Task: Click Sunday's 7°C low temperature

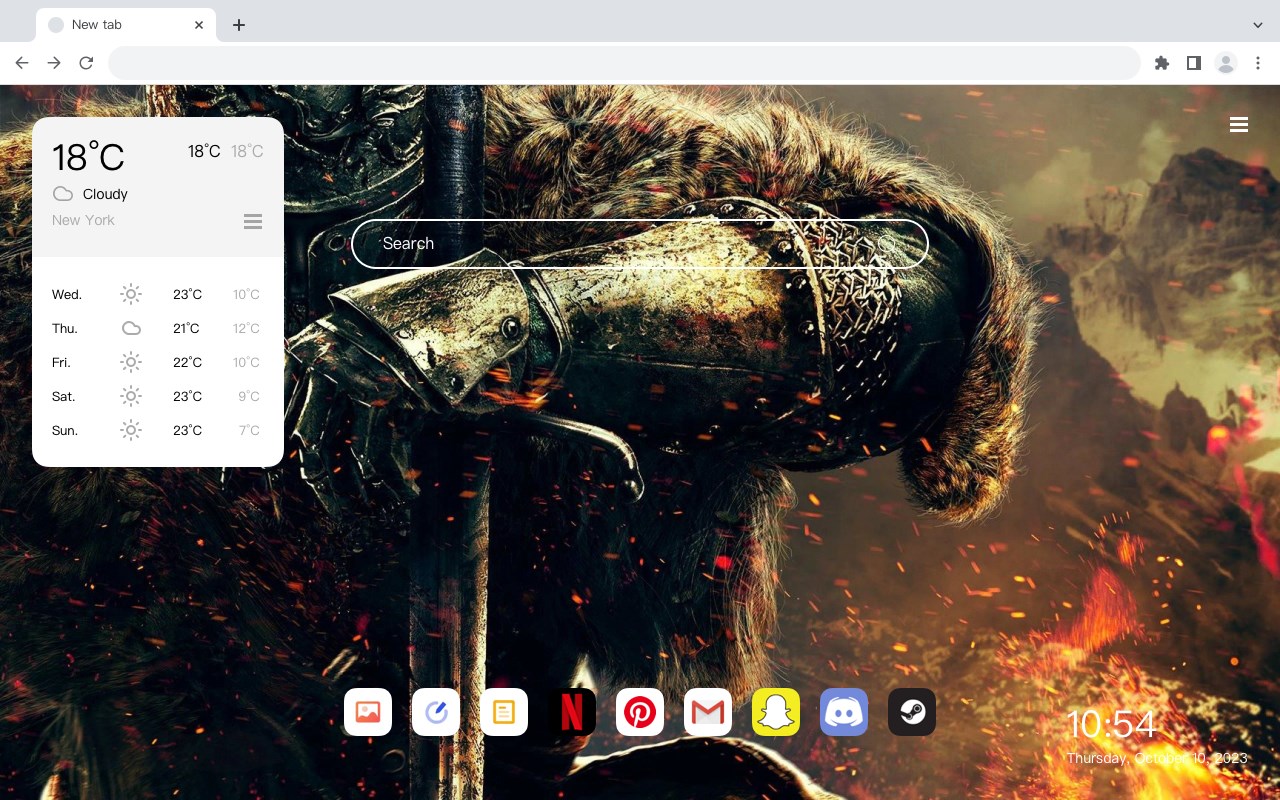Action: pyautogui.click(x=249, y=430)
